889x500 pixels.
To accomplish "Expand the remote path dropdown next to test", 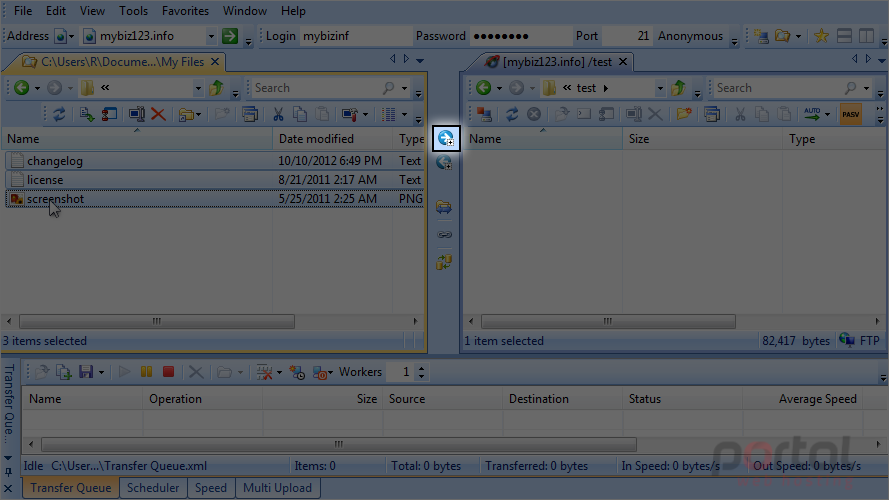I will (x=660, y=88).
